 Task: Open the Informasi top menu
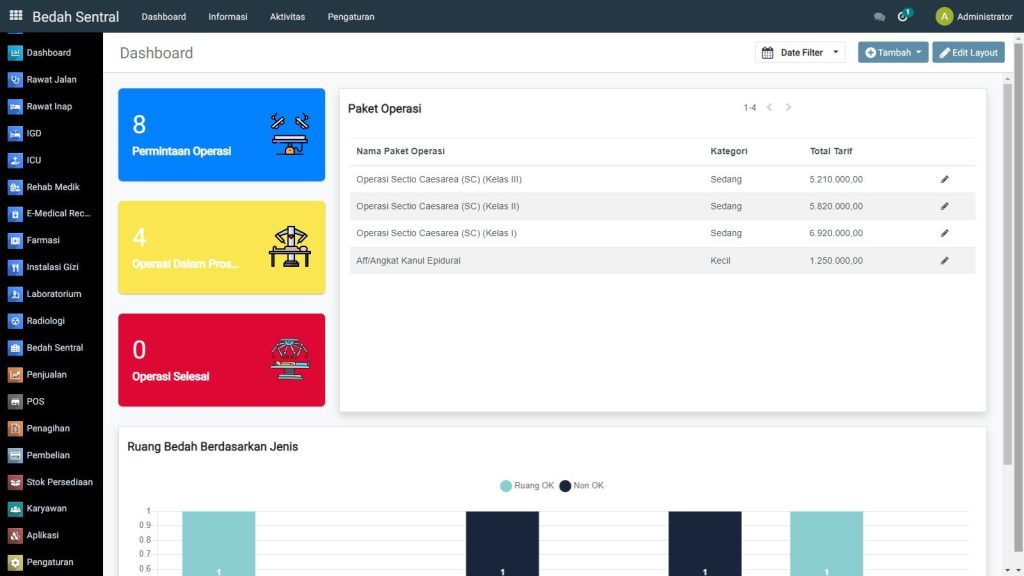pyautogui.click(x=228, y=17)
